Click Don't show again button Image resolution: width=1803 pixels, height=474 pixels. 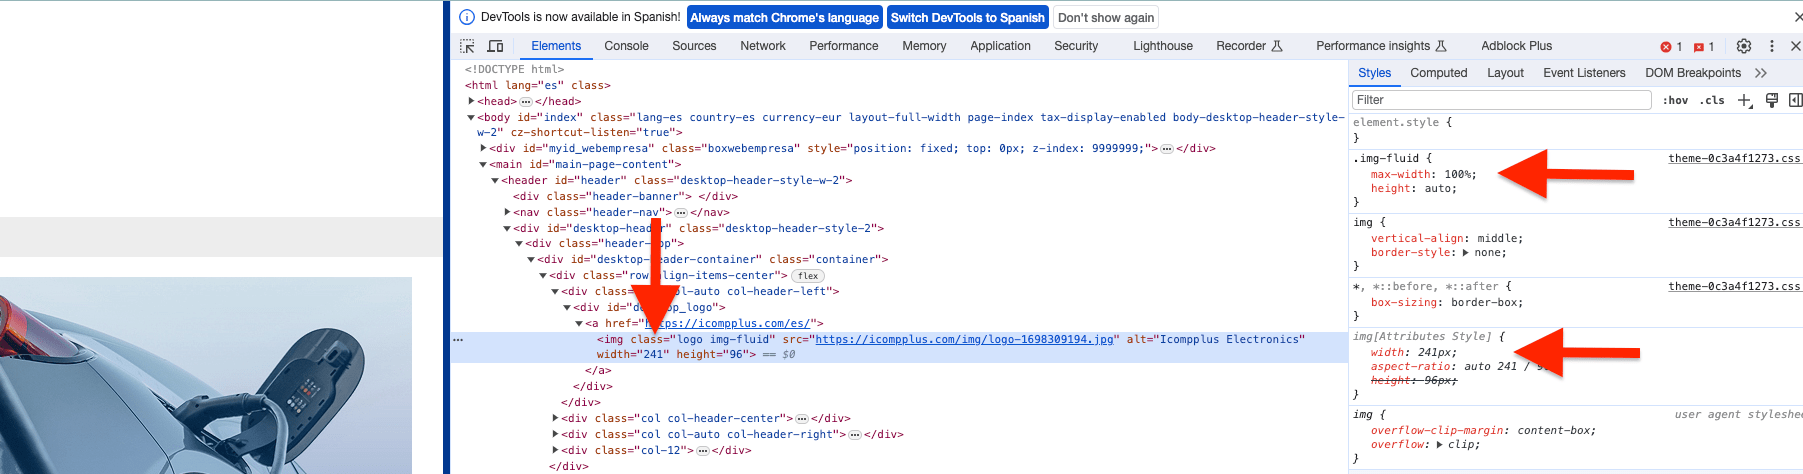(1105, 17)
